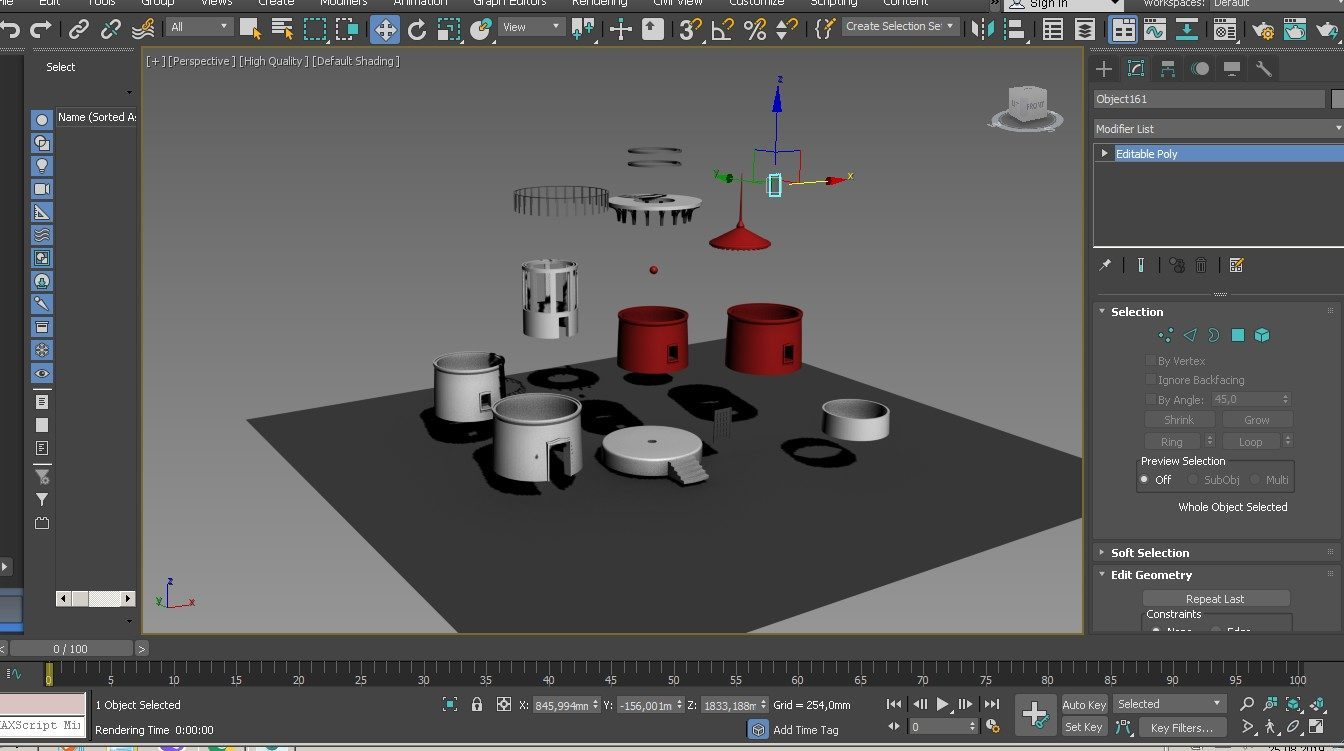The image size is (1344, 751).
Task: Toggle the Selection Lock padlock icon
Action: pos(477,704)
